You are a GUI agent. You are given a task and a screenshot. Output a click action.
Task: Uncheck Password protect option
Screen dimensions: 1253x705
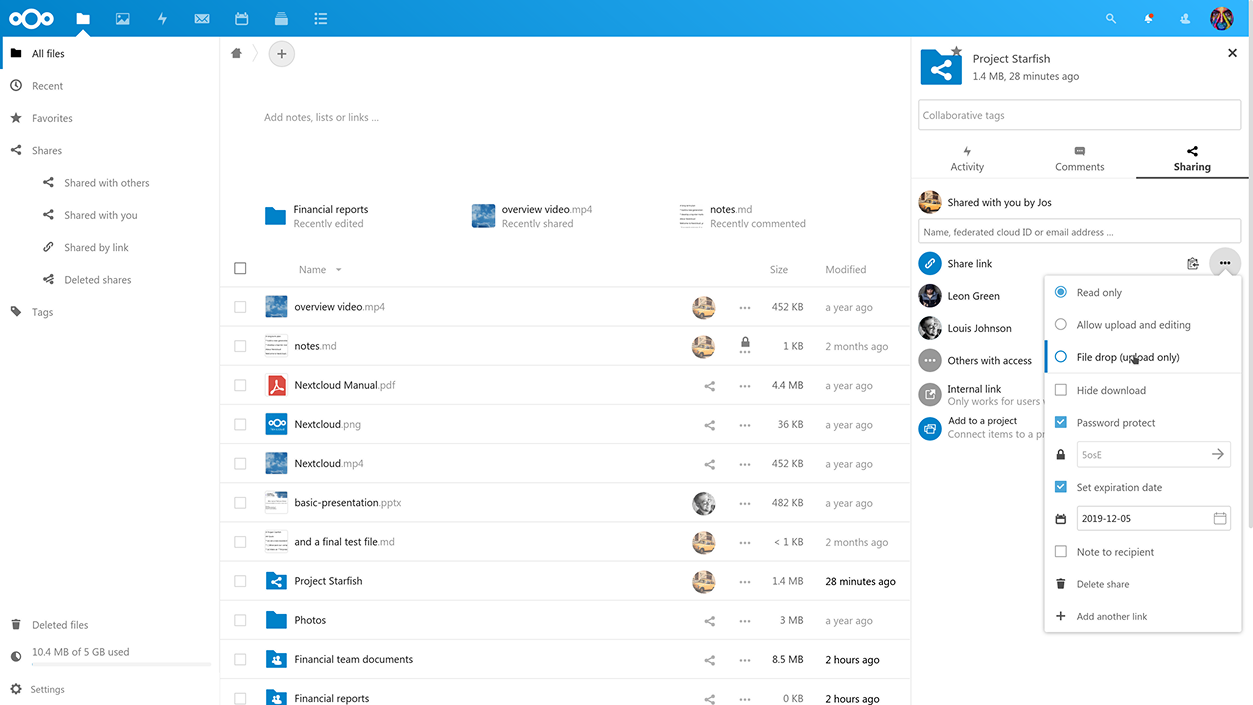pyautogui.click(x=1061, y=423)
